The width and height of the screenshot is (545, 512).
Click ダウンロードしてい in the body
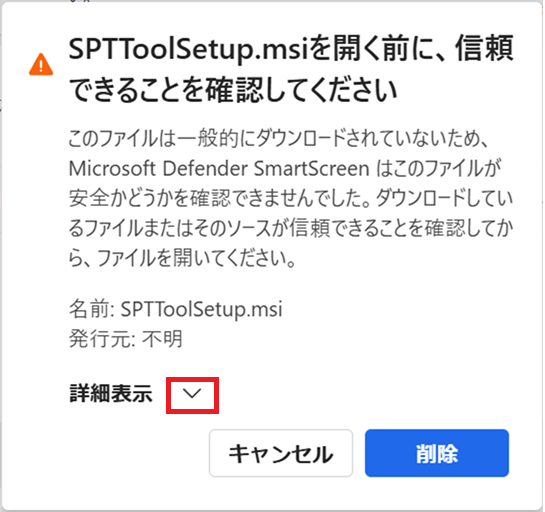point(445,198)
